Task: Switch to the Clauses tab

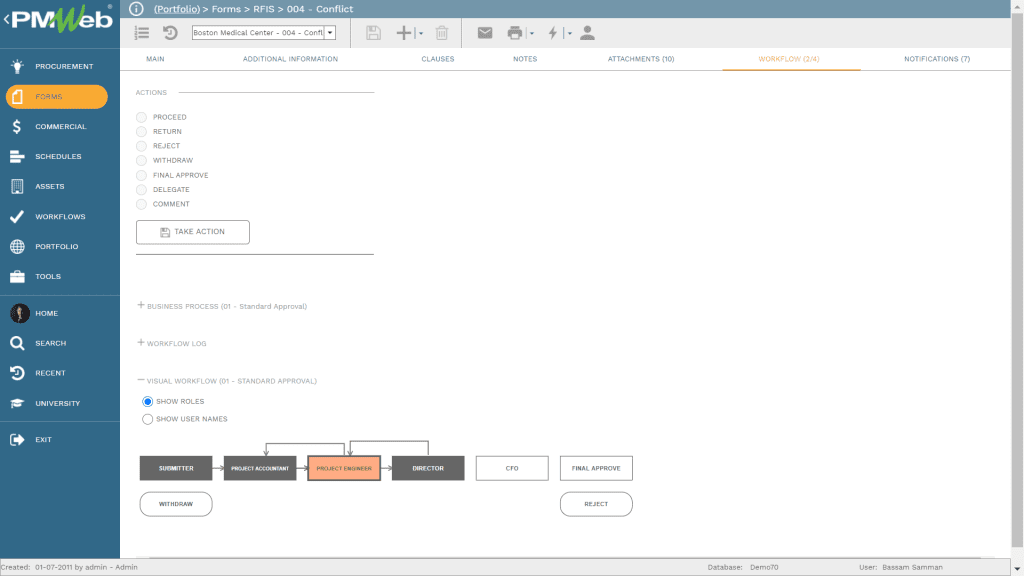Action: [x=438, y=59]
